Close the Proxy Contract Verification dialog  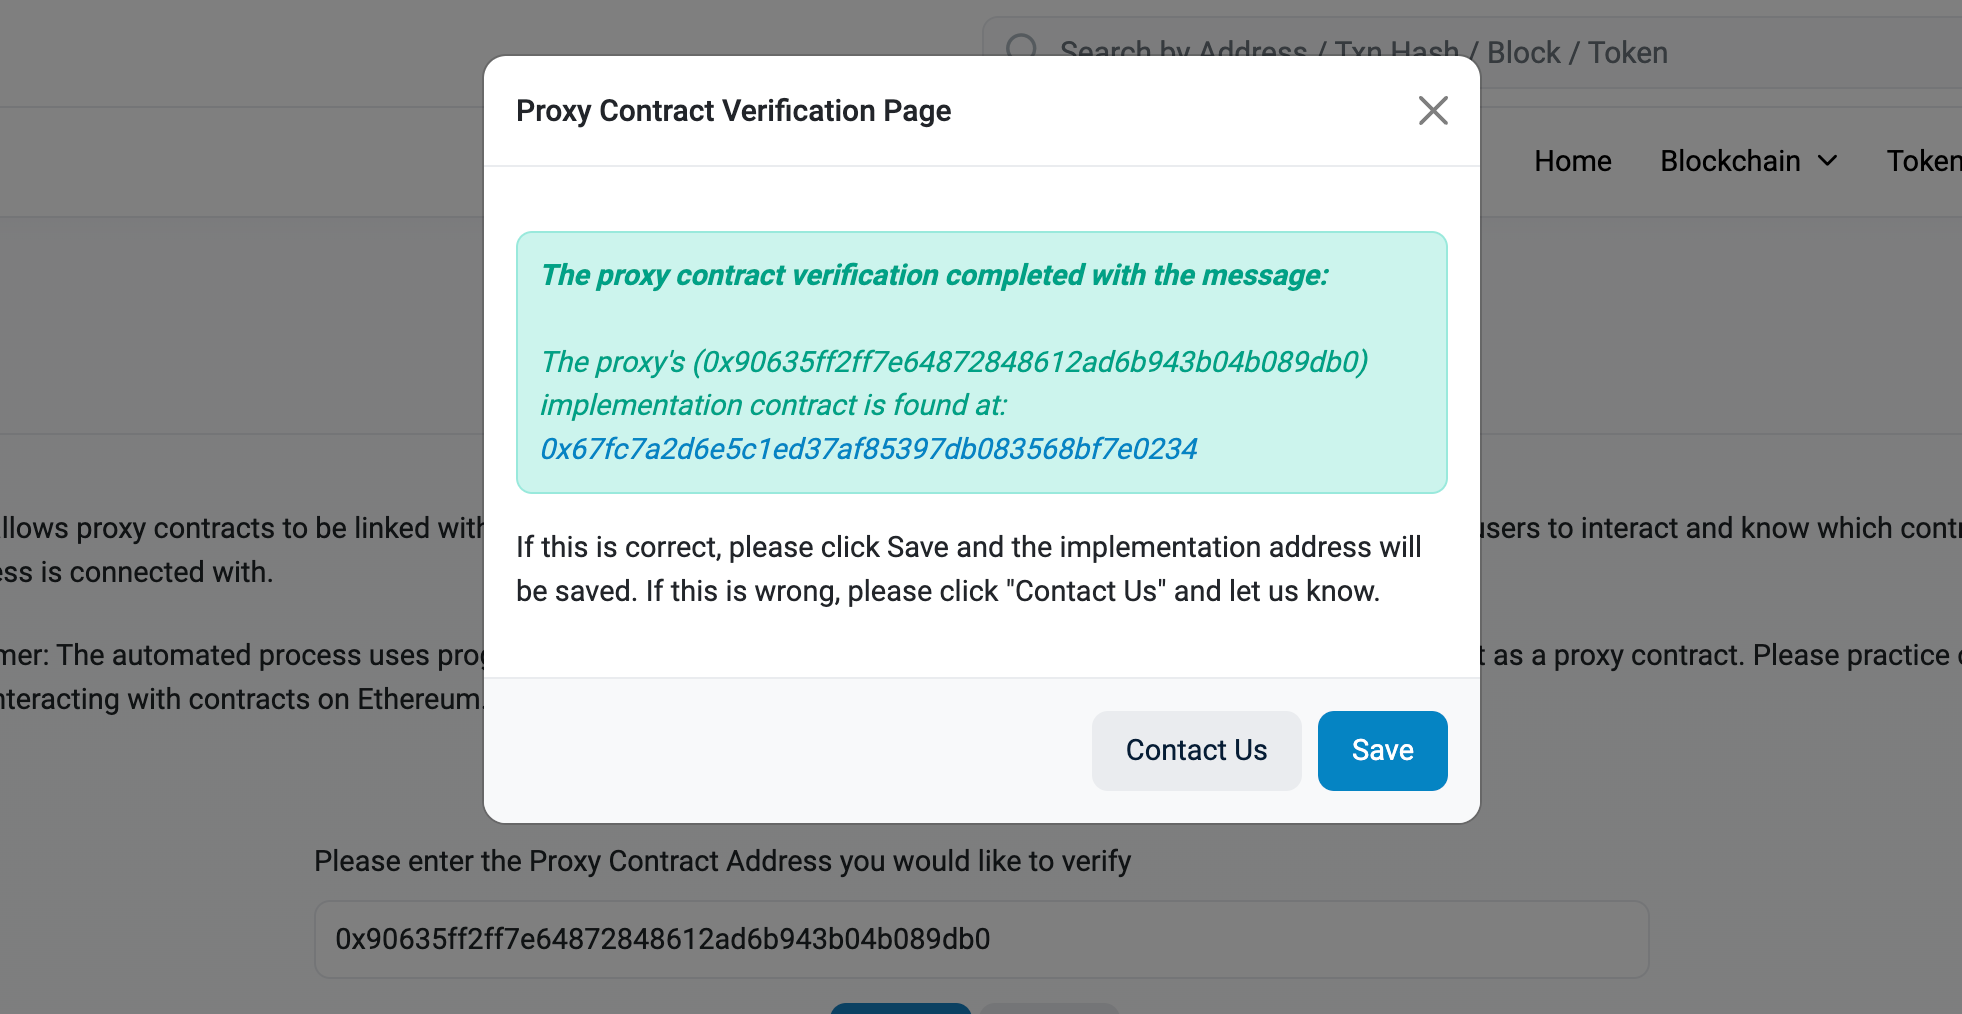tap(1433, 110)
